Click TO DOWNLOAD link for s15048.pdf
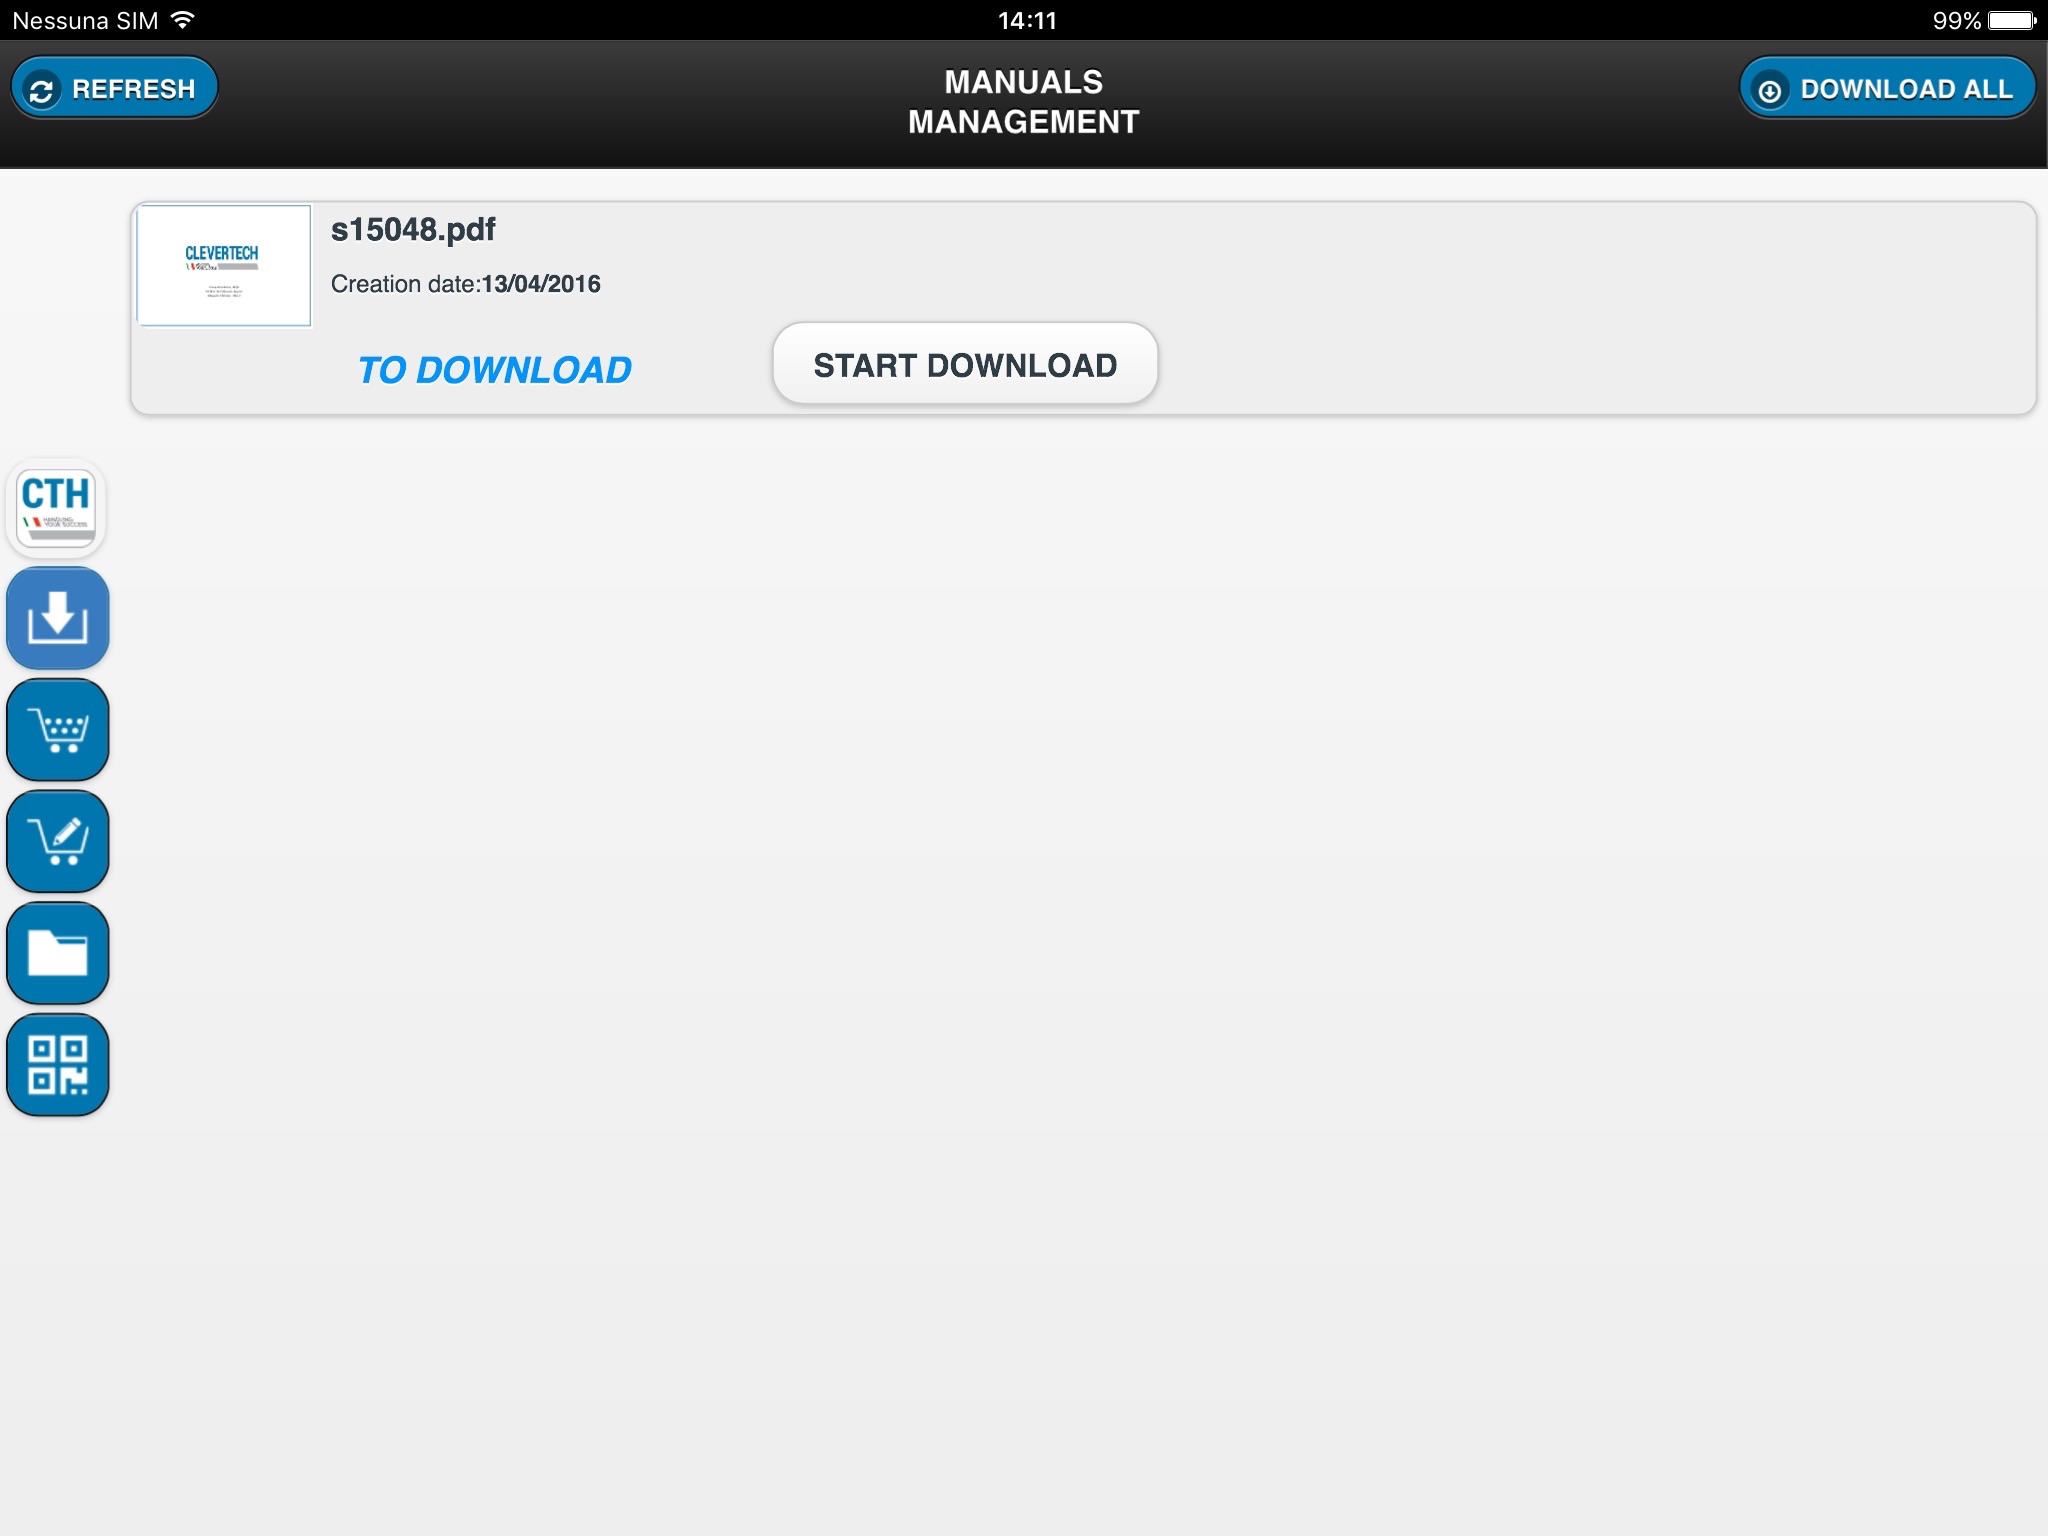 pos(495,368)
